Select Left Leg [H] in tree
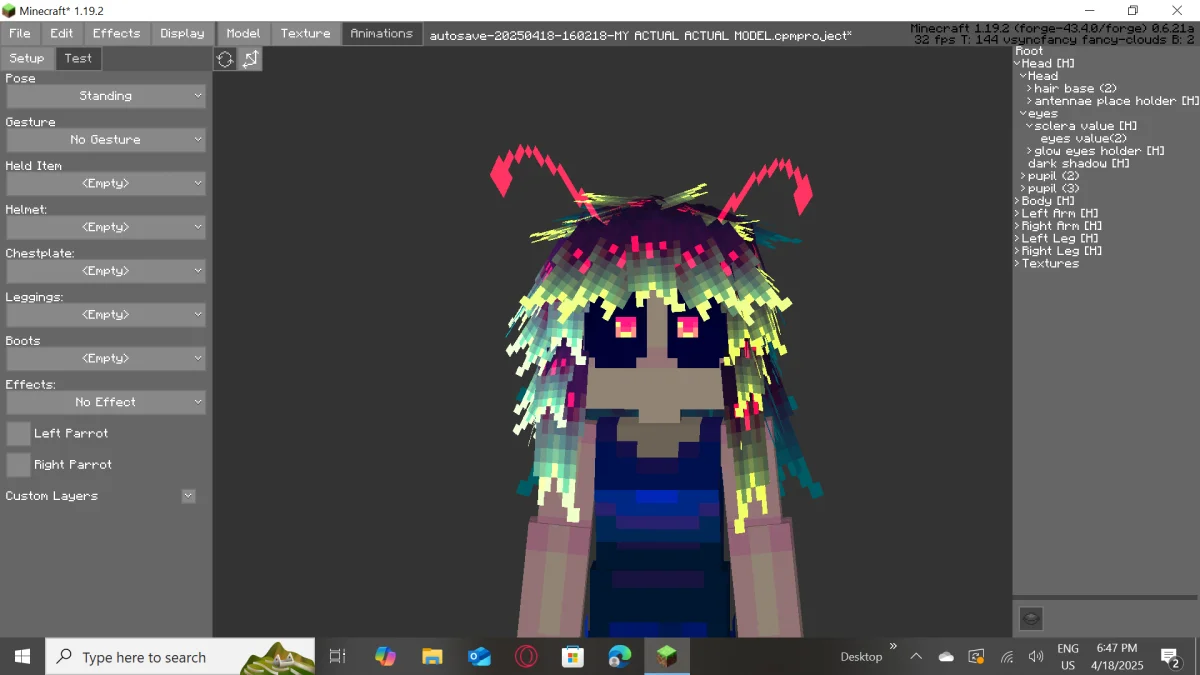The image size is (1200, 675). [x=1060, y=238]
